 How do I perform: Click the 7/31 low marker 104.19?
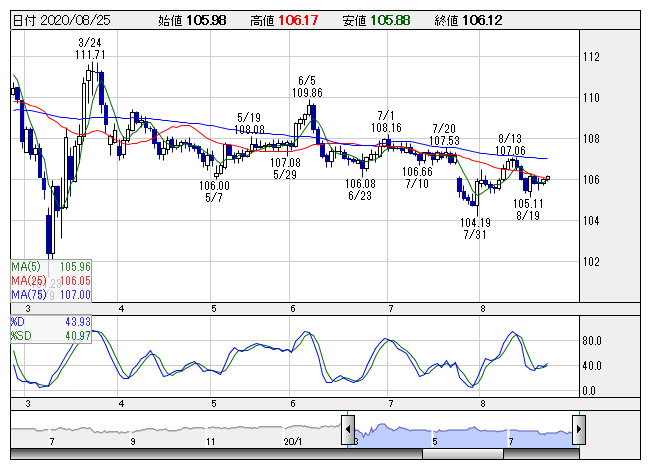click(475, 222)
